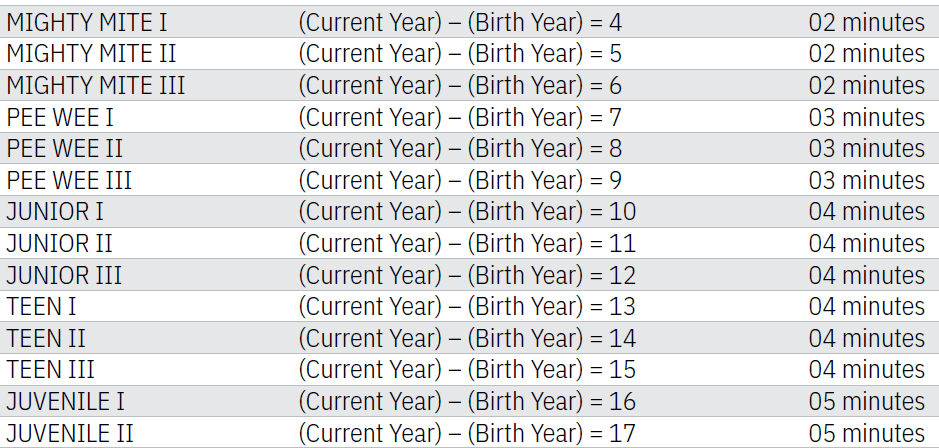Select the JUVENILE I division name
This screenshot has height=448, width=939.
tap(65, 401)
